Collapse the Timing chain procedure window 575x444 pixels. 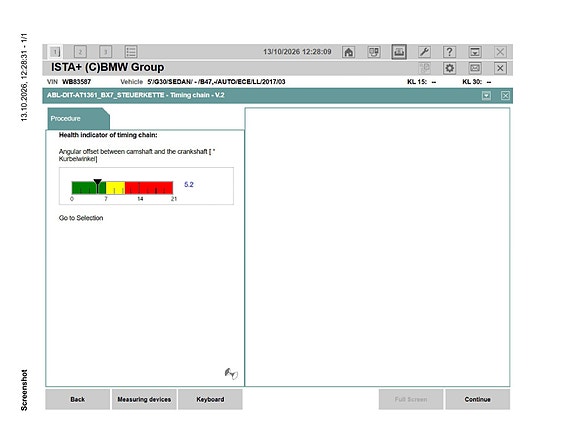486,96
